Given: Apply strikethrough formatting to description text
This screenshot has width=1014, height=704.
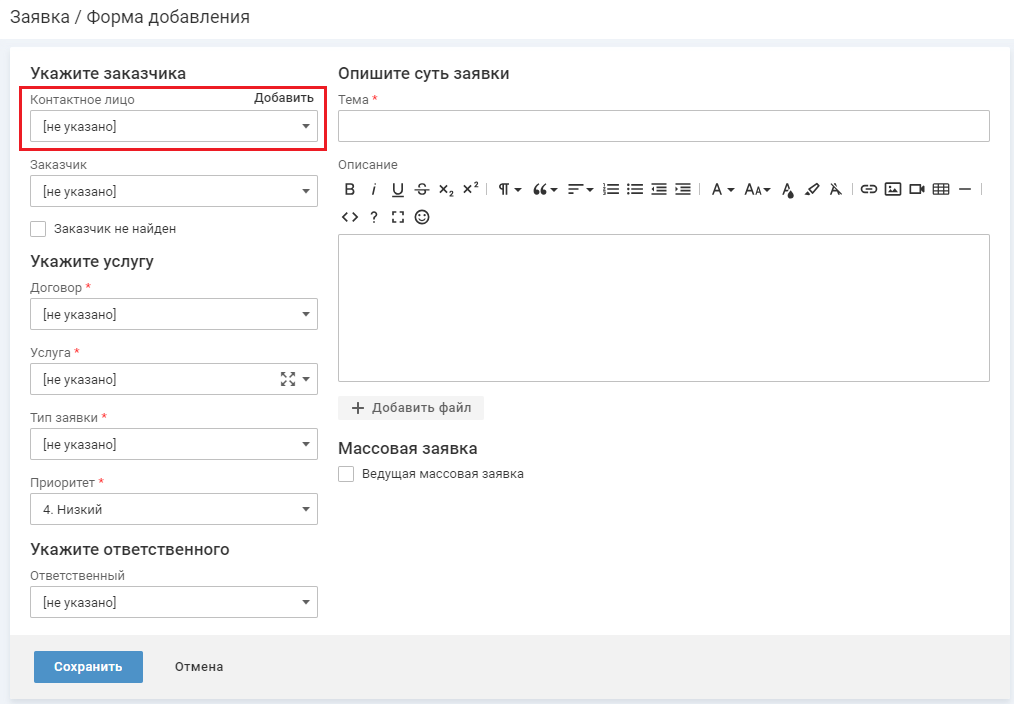Looking at the screenshot, I should pyautogui.click(x=421, y=189).
